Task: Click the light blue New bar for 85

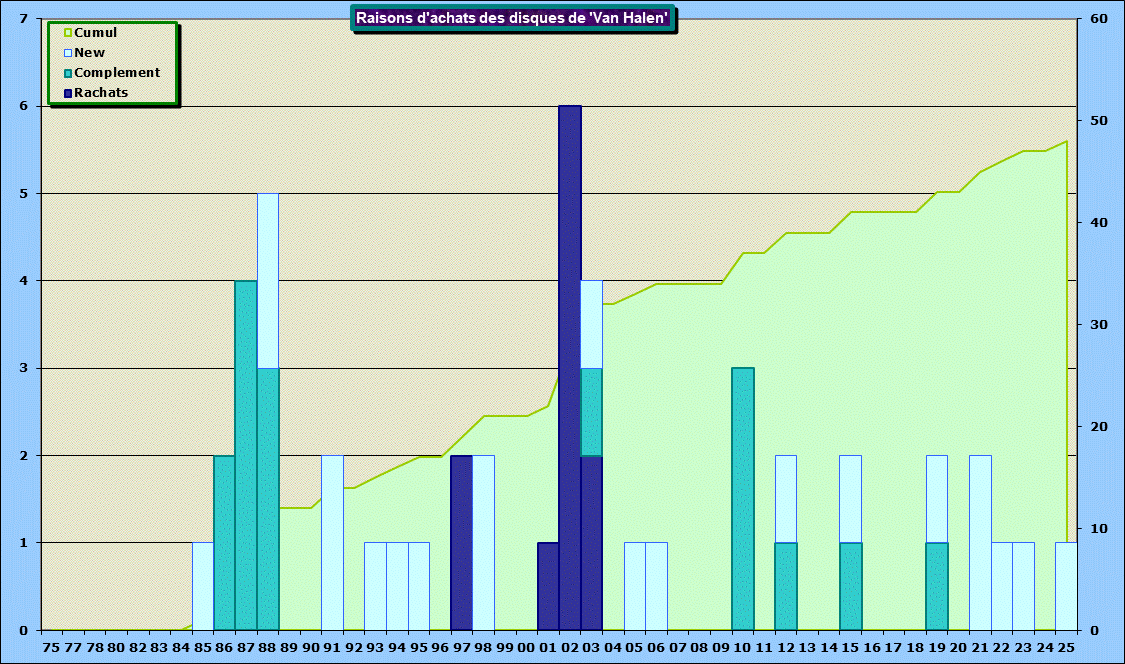Action: pos(203,586)
